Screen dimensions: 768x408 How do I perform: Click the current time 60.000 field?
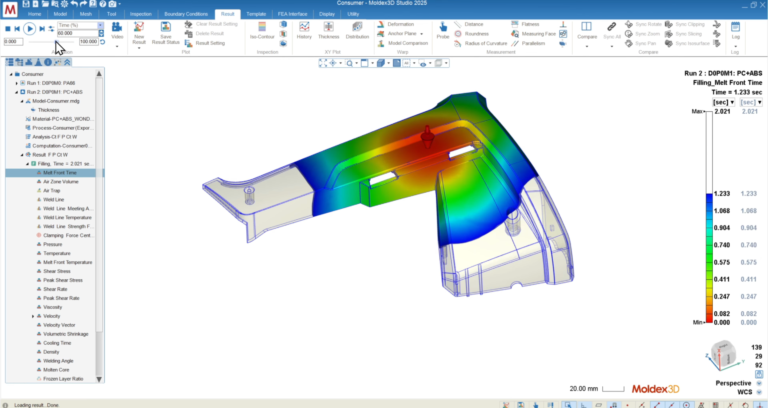(77, 33)
